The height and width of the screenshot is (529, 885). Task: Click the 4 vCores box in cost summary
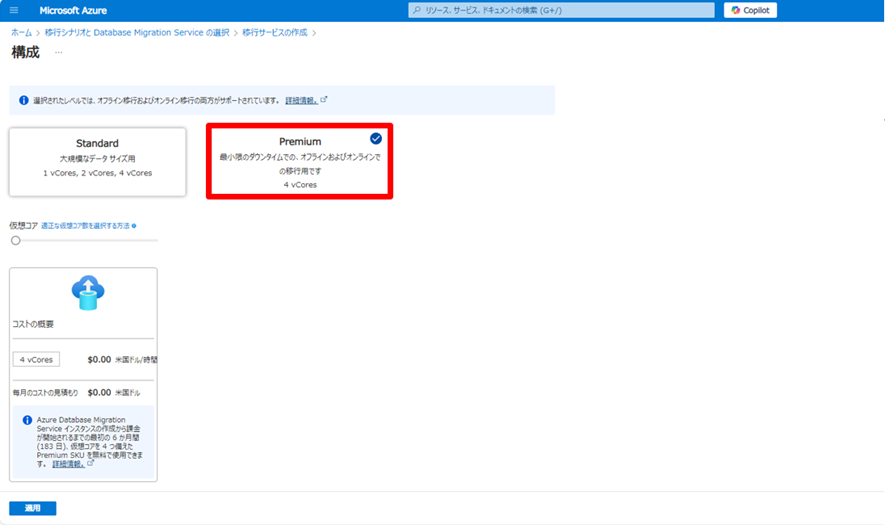pyautogui.click(x=37, y=359)
